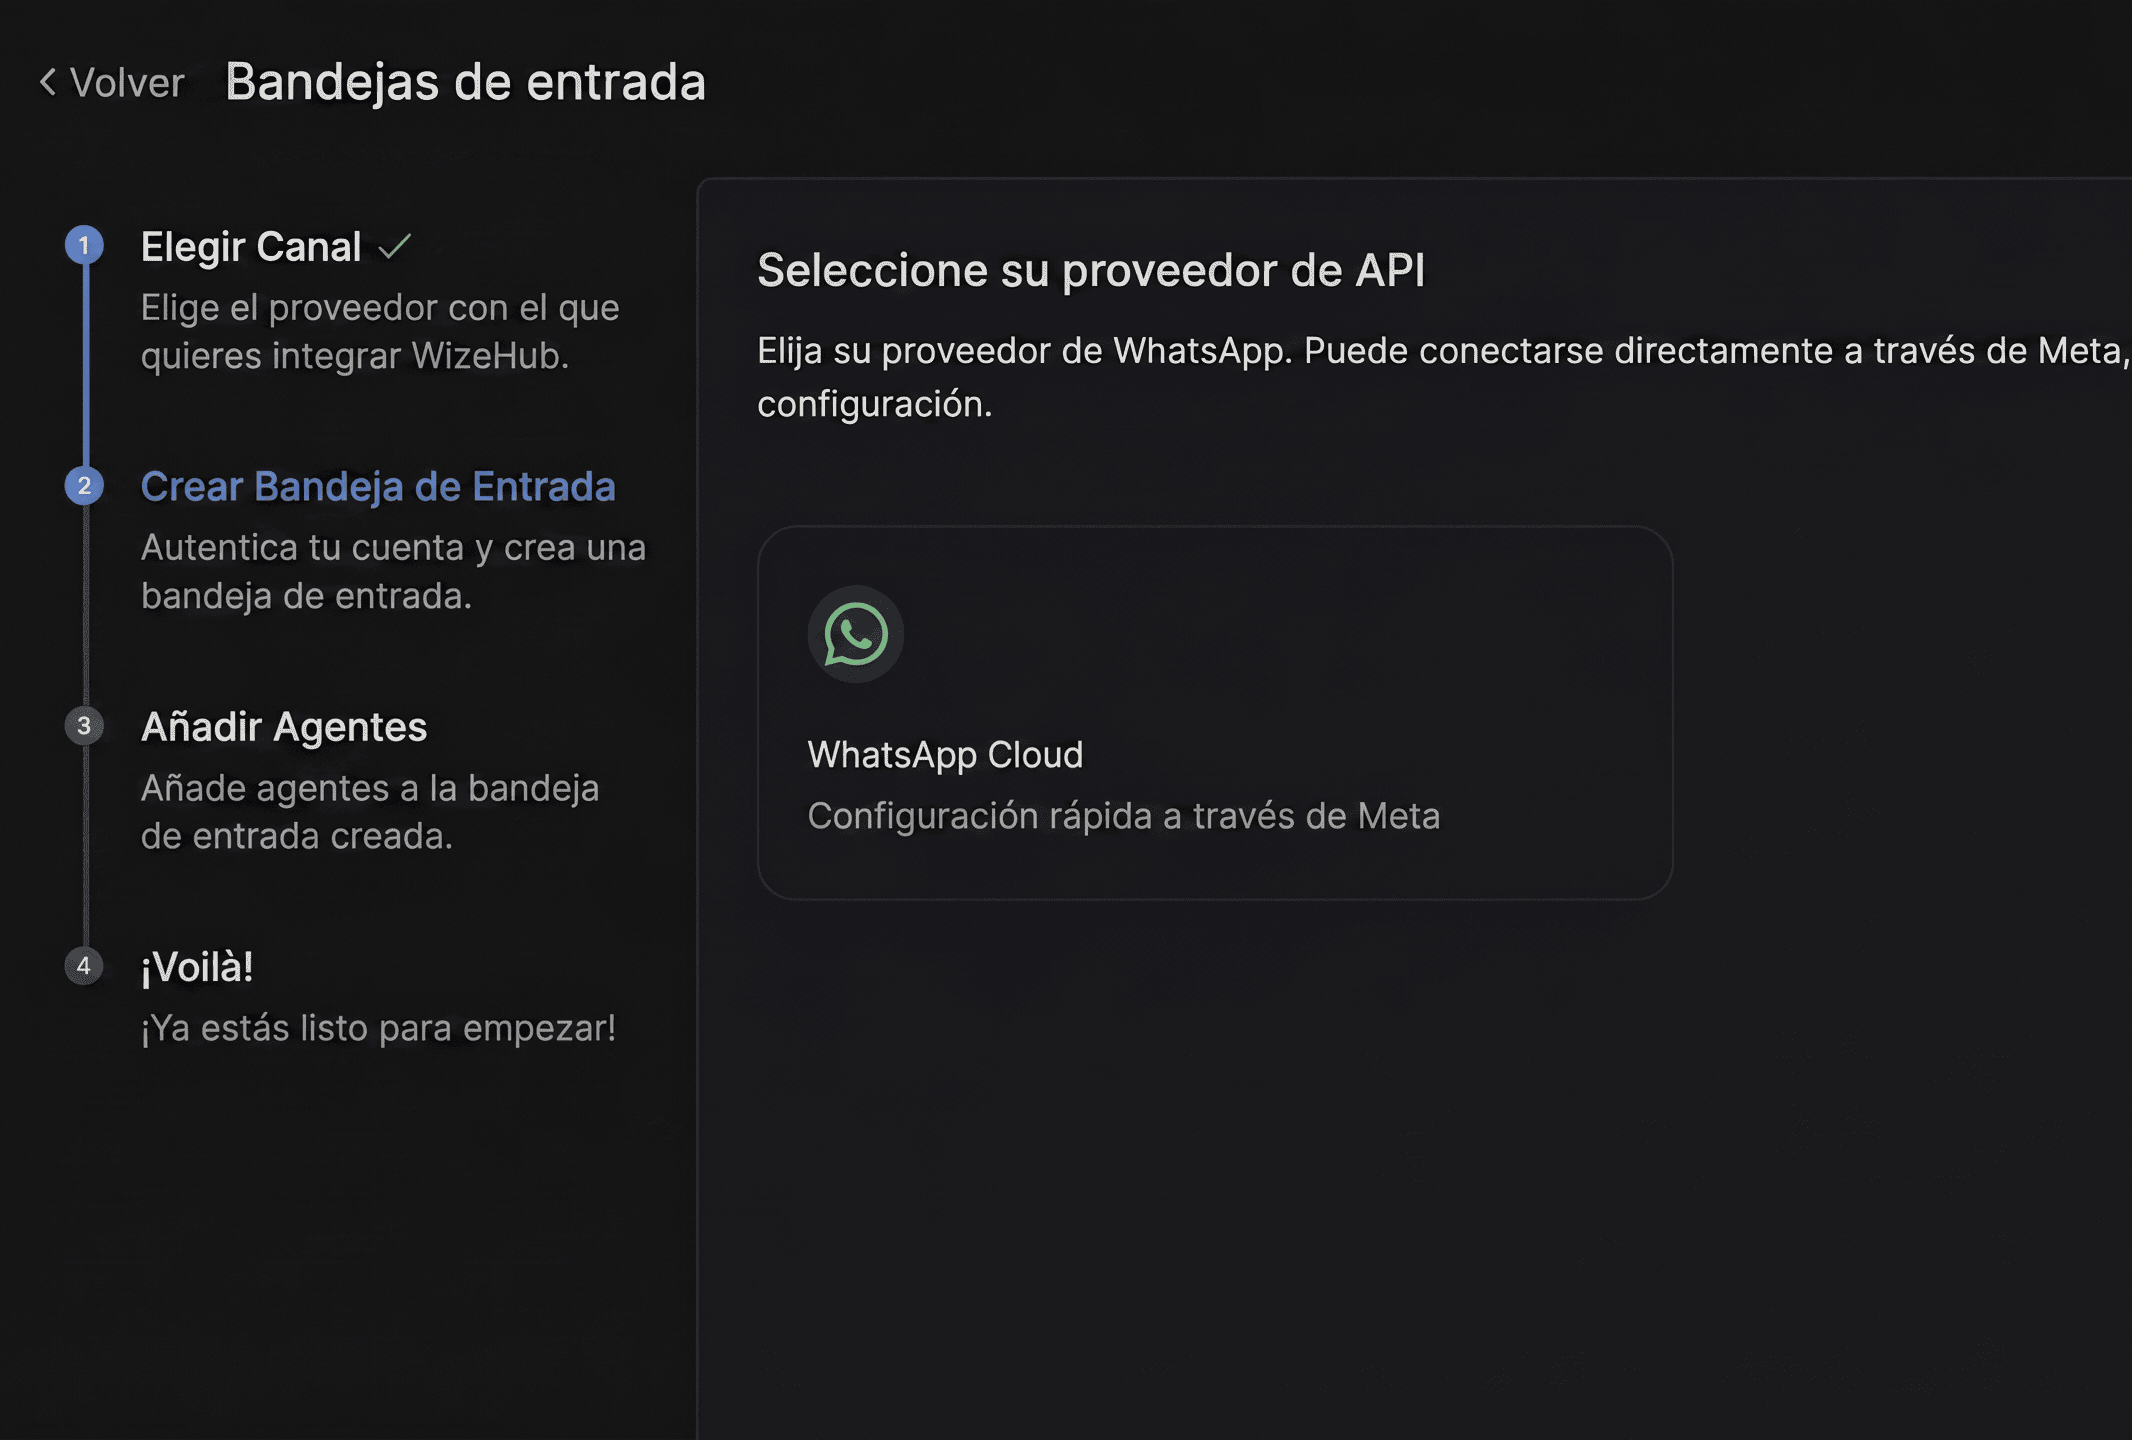Select the WhatsApp Cloud provider title
This screenshot has height=1440, width=2132.
945,755
